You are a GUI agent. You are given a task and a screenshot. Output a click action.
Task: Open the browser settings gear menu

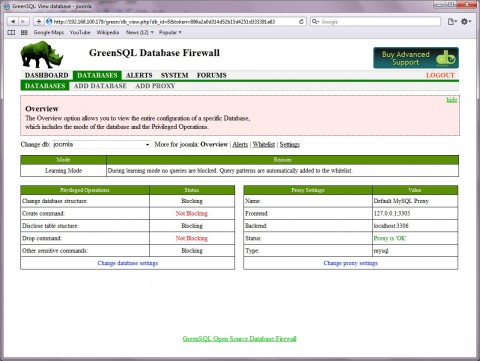click(x=466, y=21)
